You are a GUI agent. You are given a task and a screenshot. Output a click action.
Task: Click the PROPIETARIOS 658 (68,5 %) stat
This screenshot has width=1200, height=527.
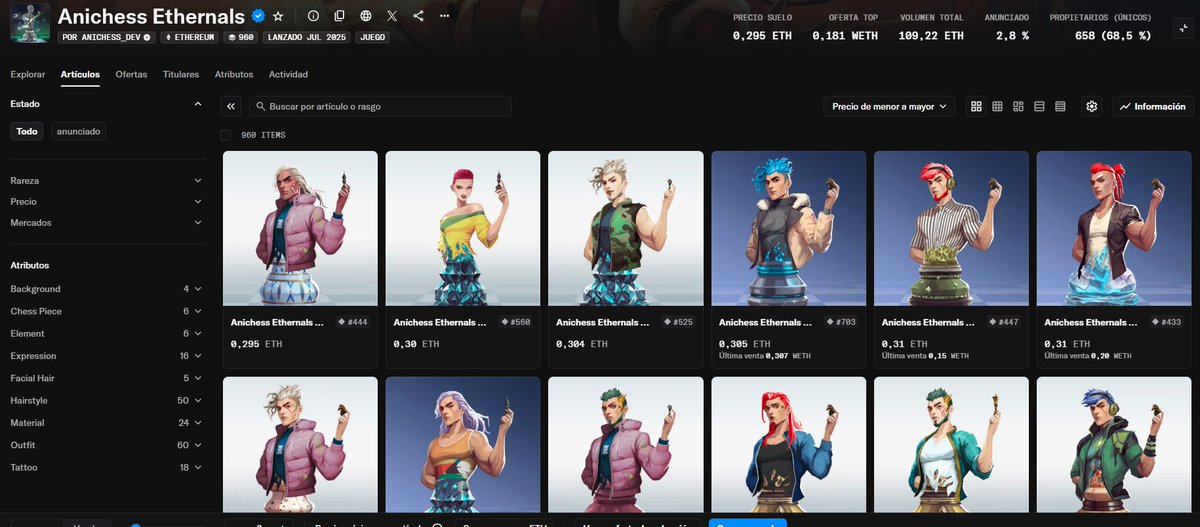[1100, 27]
